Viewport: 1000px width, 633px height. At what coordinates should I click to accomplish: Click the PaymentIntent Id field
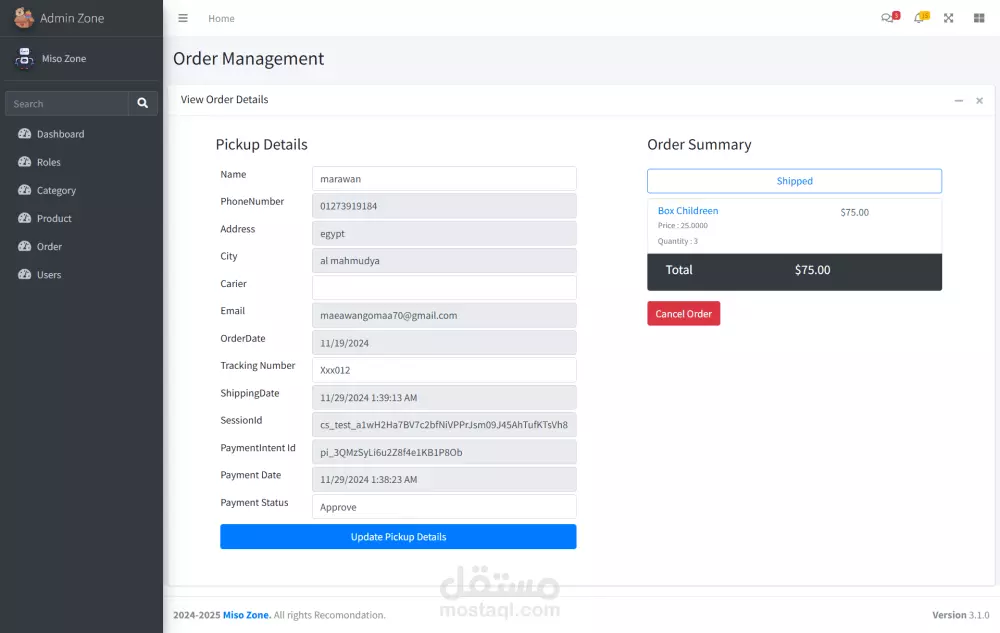coord(444,452)
